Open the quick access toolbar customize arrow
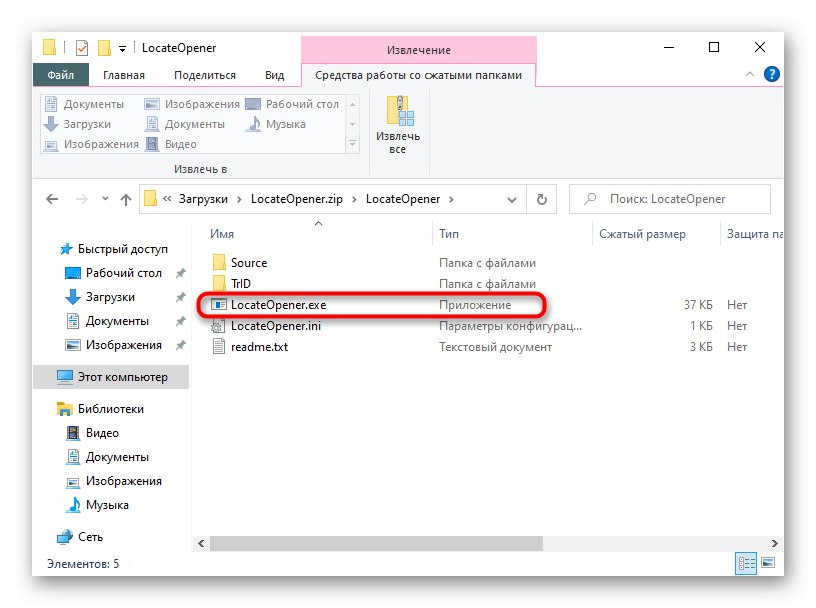816x608 pixels. pos(122,48)
